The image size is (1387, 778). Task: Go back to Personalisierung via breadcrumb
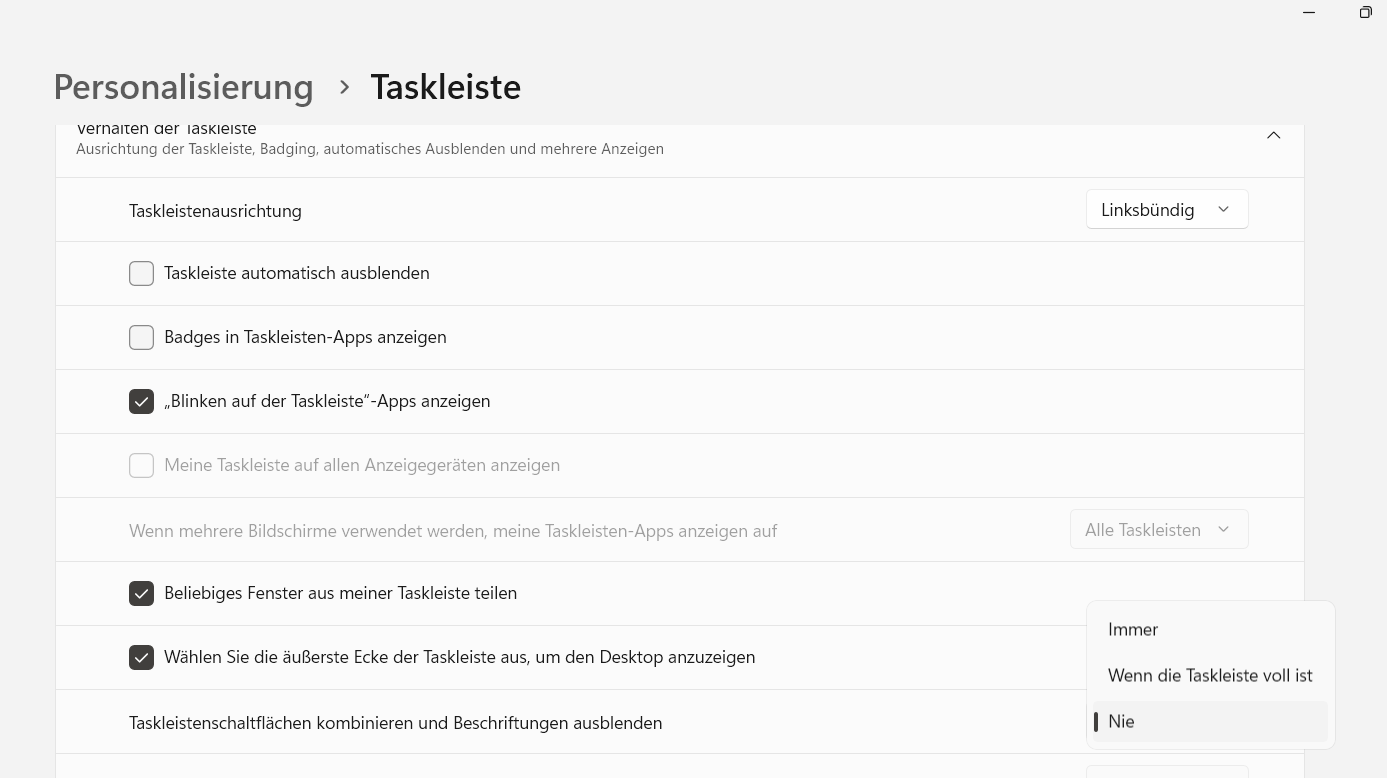coord(183,87)
